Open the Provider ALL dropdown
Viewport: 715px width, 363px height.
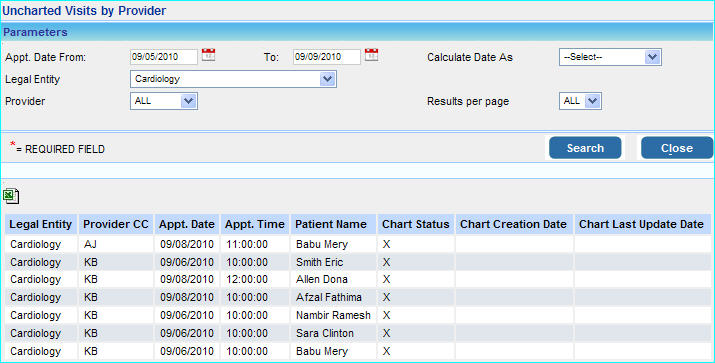pyautogui.click(x=164, y=101)
